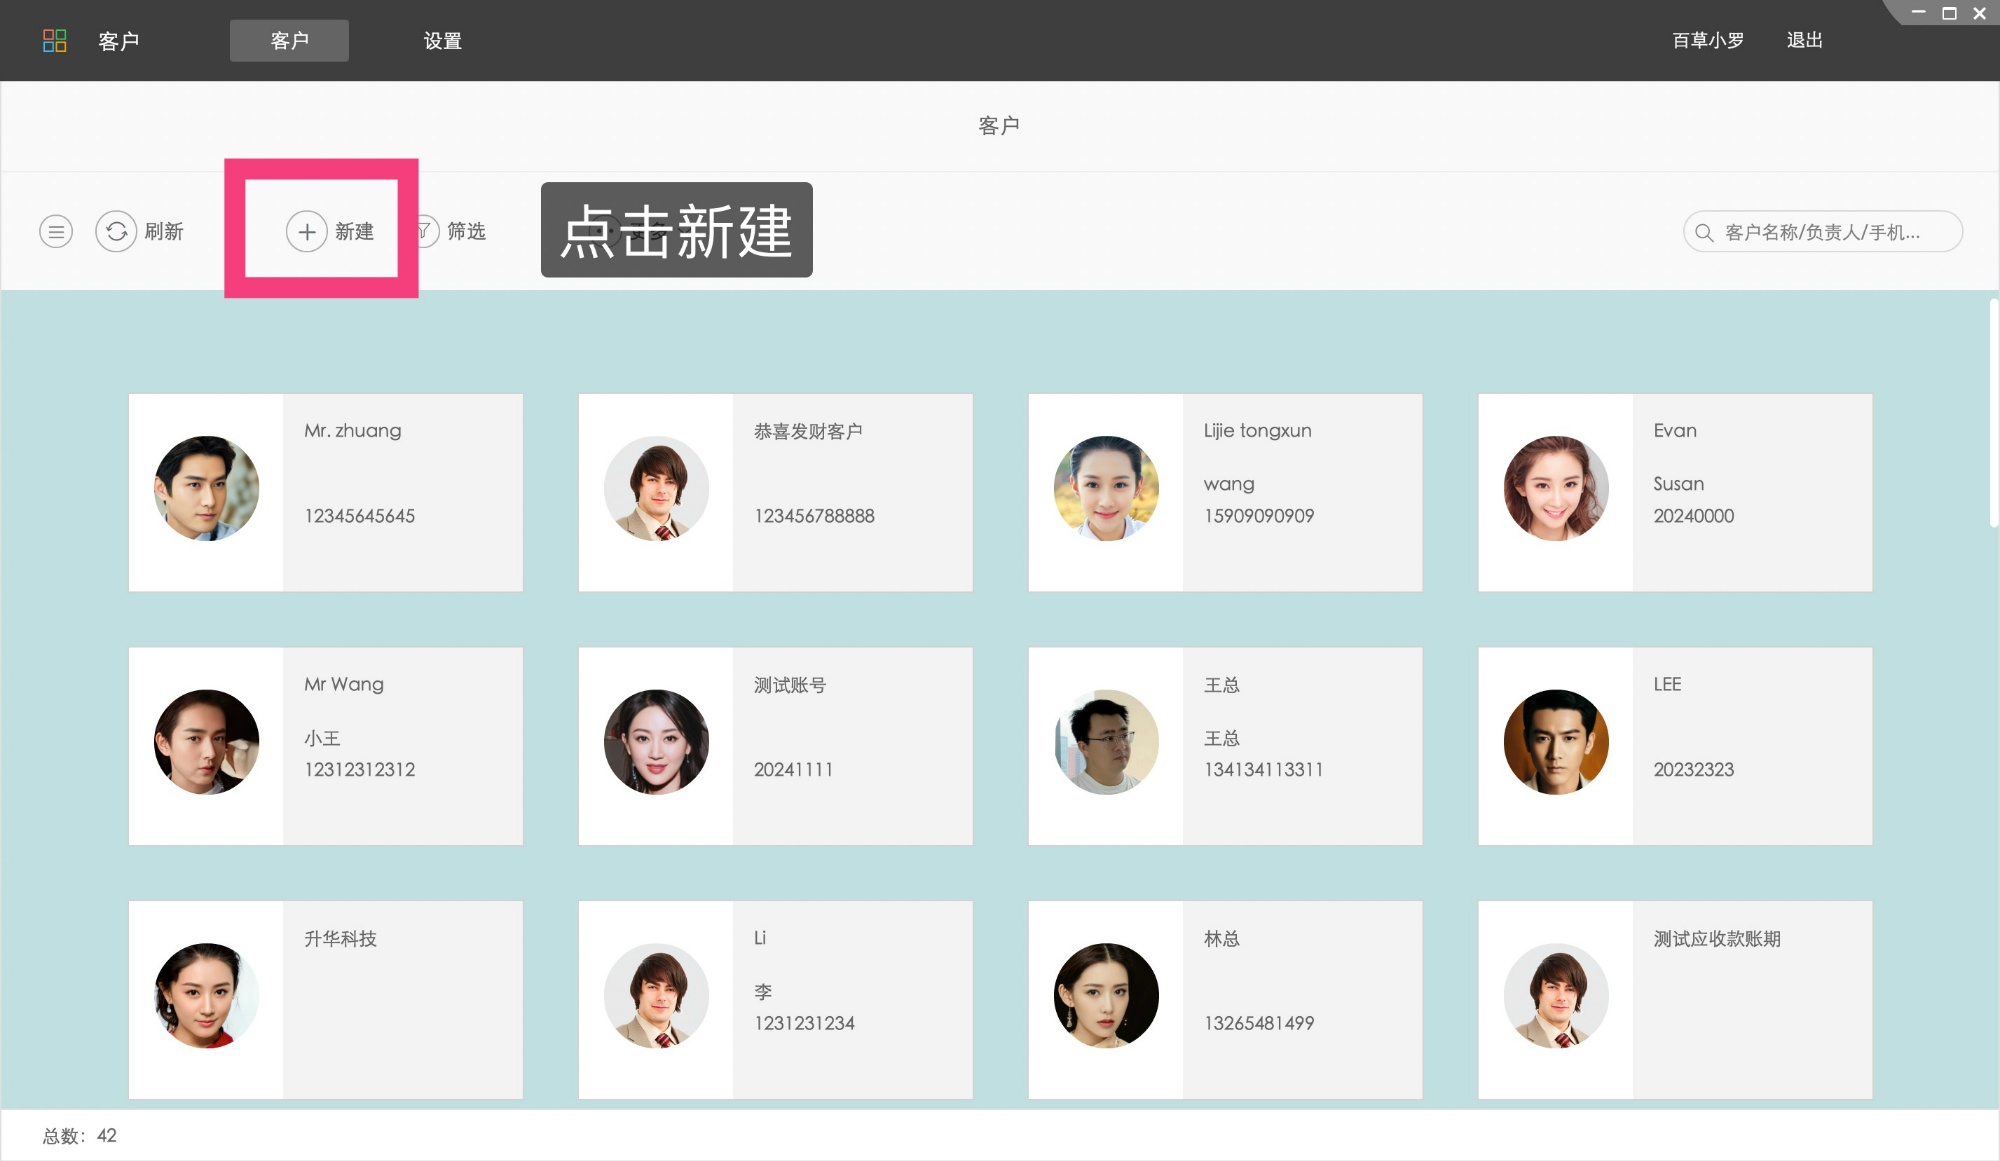The width and height of the screenshot is (2000, 1161).
Task: Click Mr. zhuang's avatar photo
Action: pos(205,489)
